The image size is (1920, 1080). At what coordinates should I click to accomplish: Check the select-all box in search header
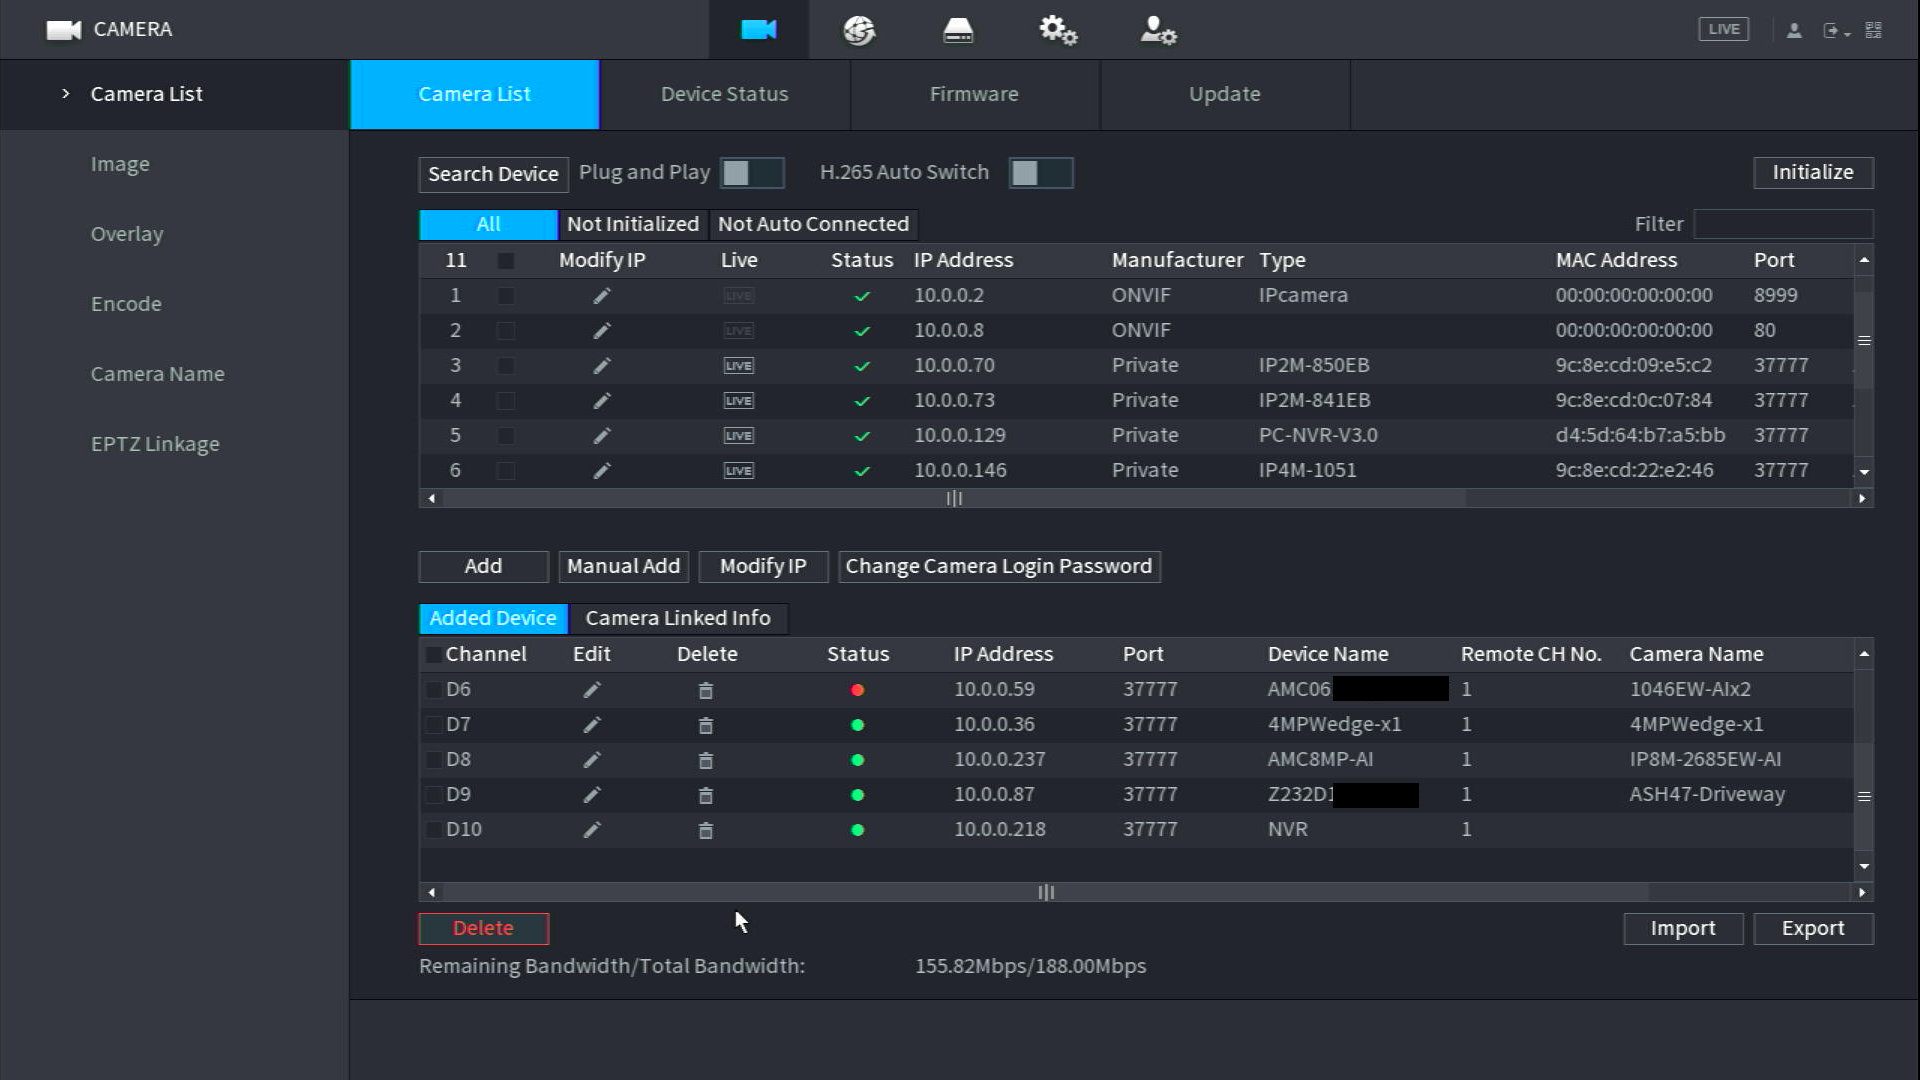pos(506,261)
